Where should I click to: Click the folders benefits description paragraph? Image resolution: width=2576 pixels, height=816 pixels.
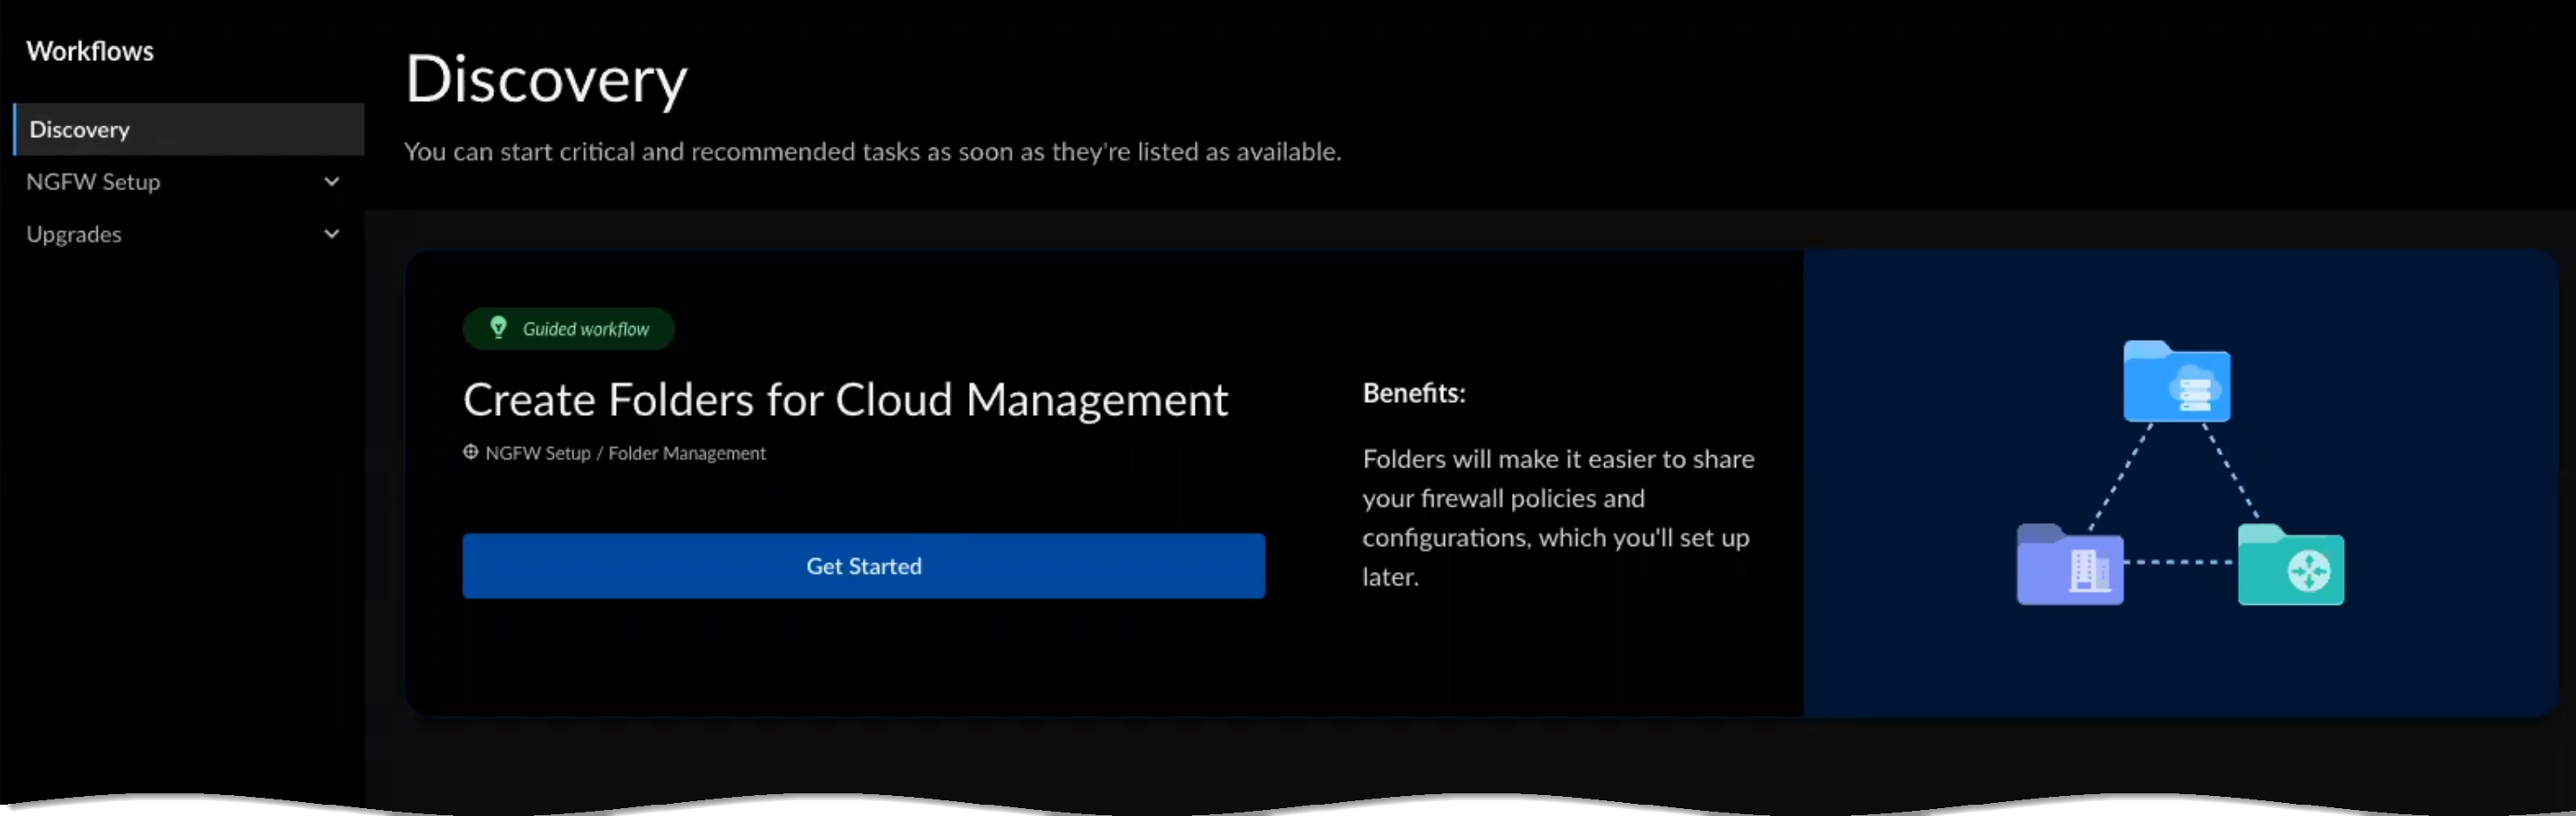[x=1557, y=518]
